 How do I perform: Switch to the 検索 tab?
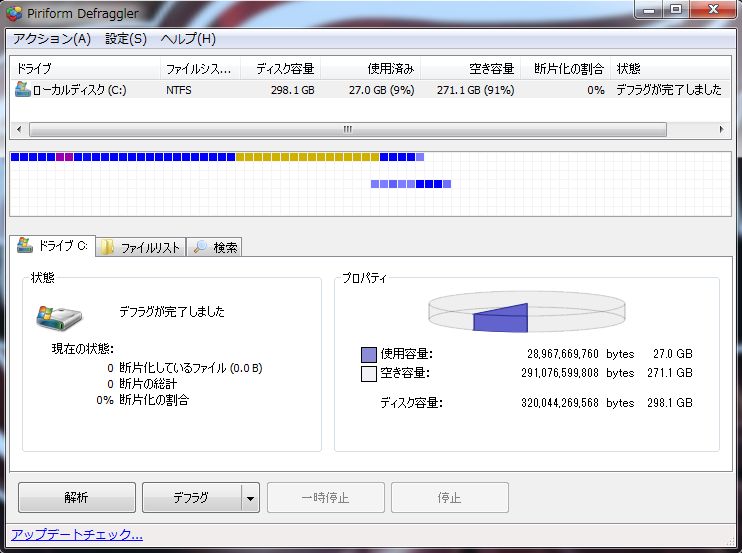tap(214, 247)
